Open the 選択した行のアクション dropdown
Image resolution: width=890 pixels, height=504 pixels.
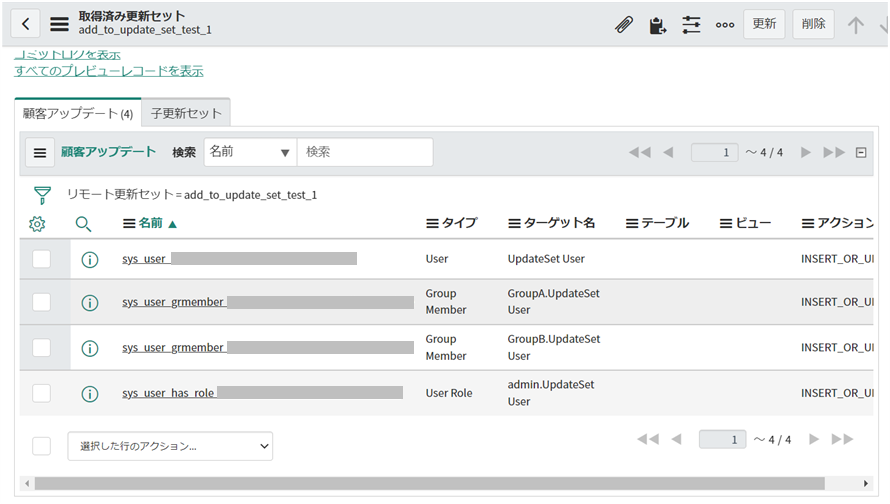170,446
